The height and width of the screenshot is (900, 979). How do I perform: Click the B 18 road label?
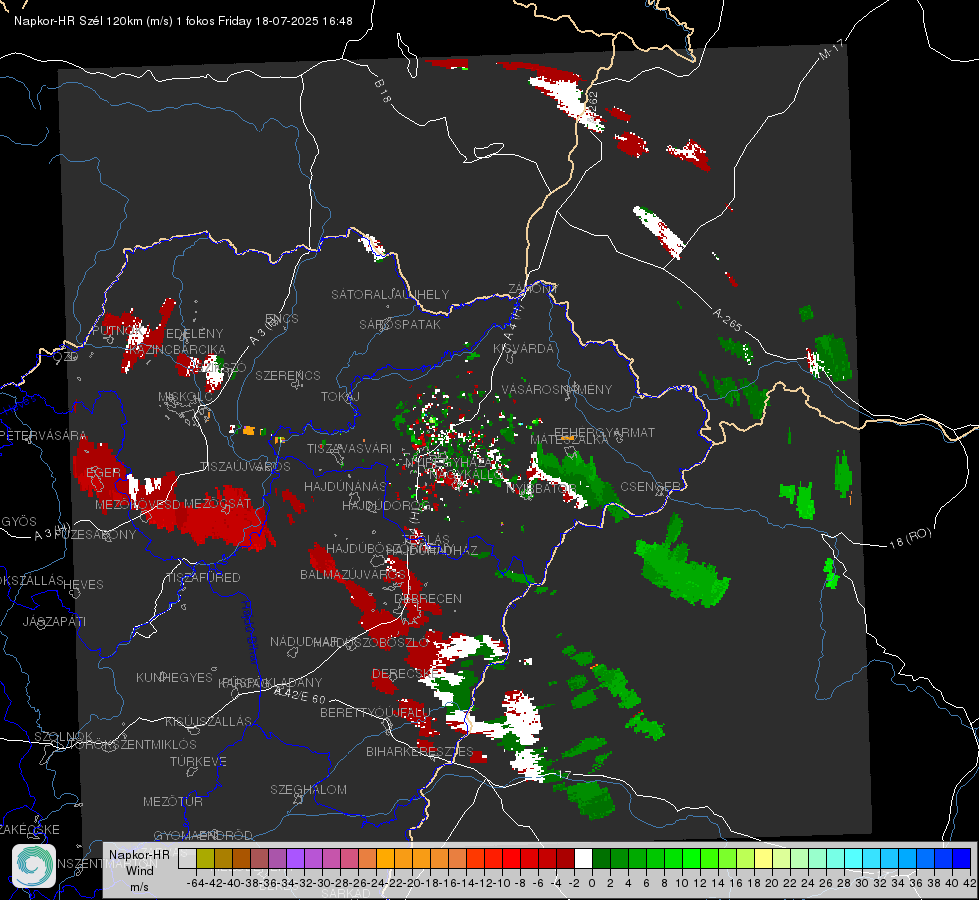(383, 91)
